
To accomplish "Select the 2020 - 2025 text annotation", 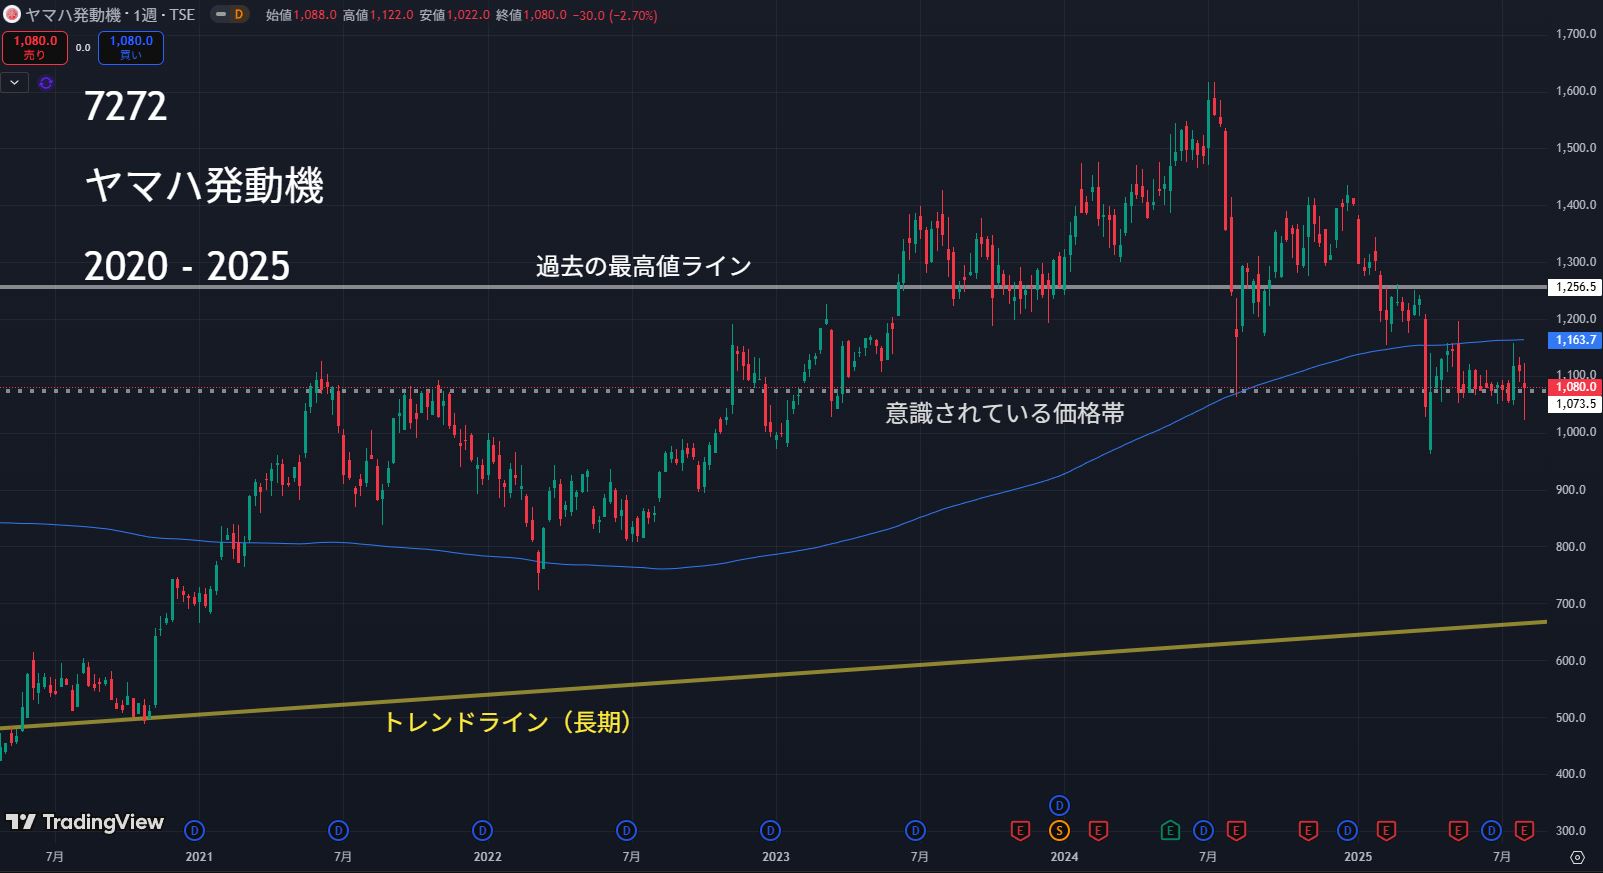I will click(187, 266).
